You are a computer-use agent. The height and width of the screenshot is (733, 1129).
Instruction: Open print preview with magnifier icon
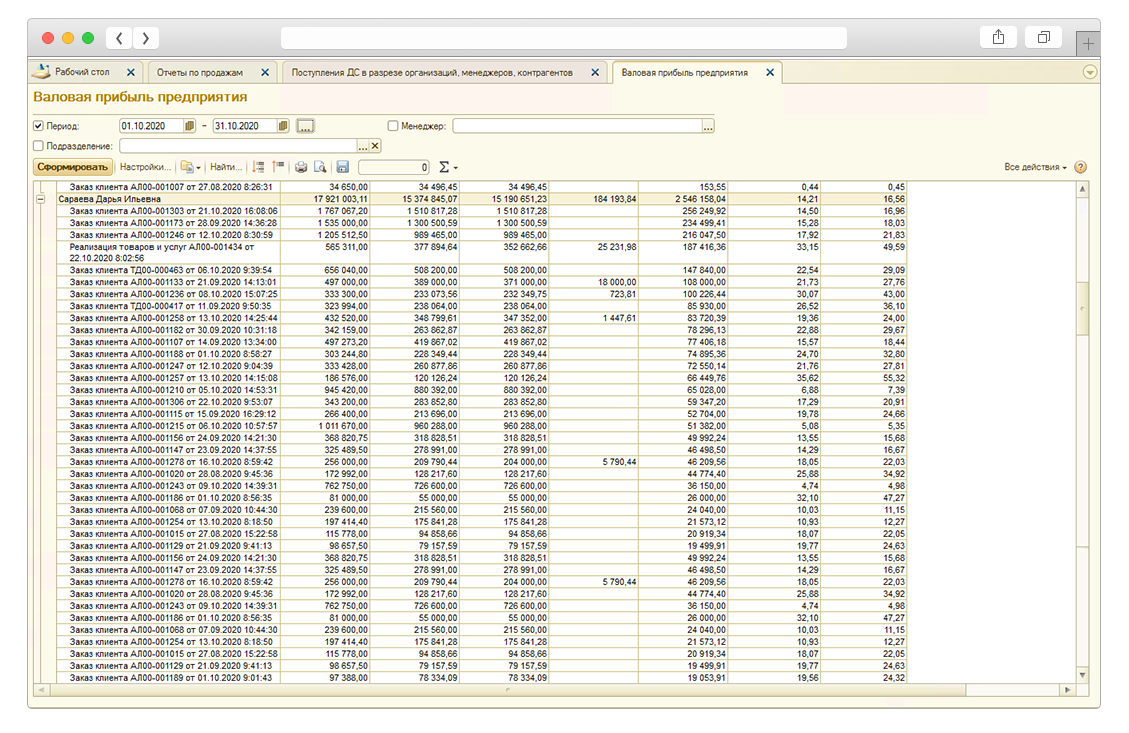click(320, 167)
